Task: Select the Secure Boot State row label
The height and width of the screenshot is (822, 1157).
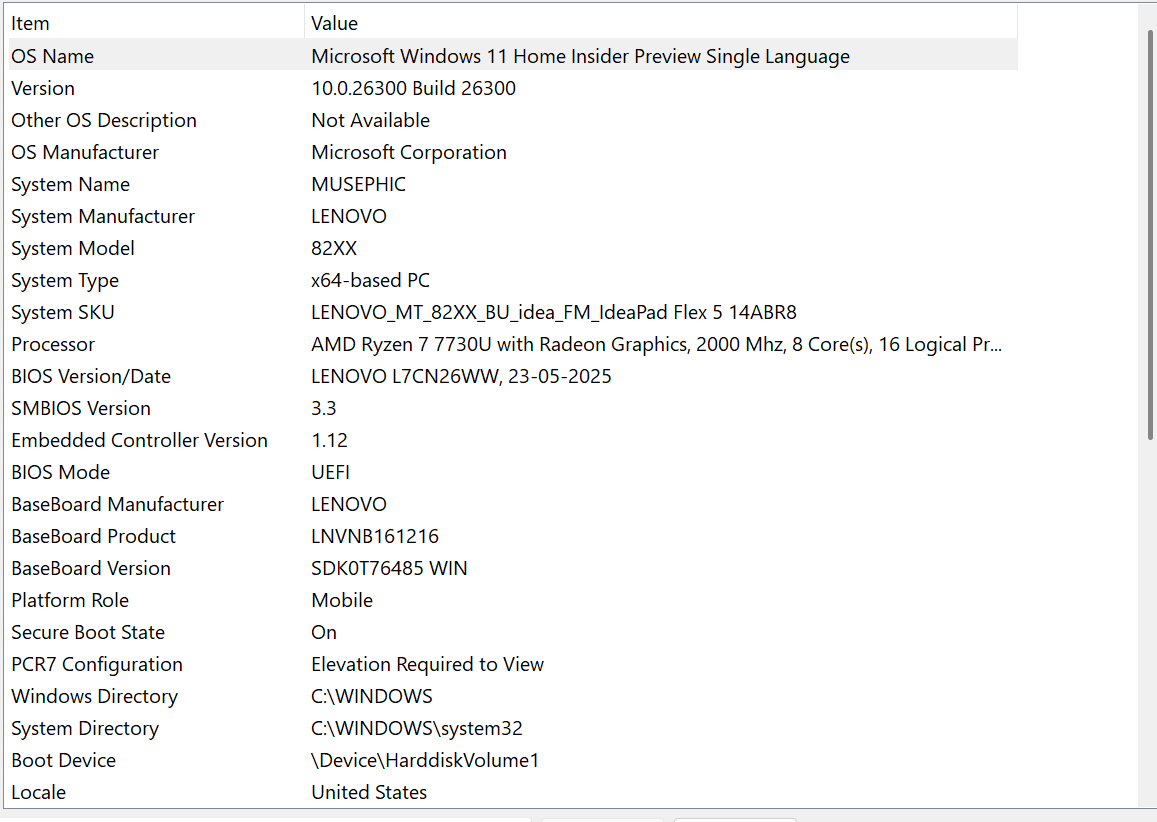Action: [88, 632]
